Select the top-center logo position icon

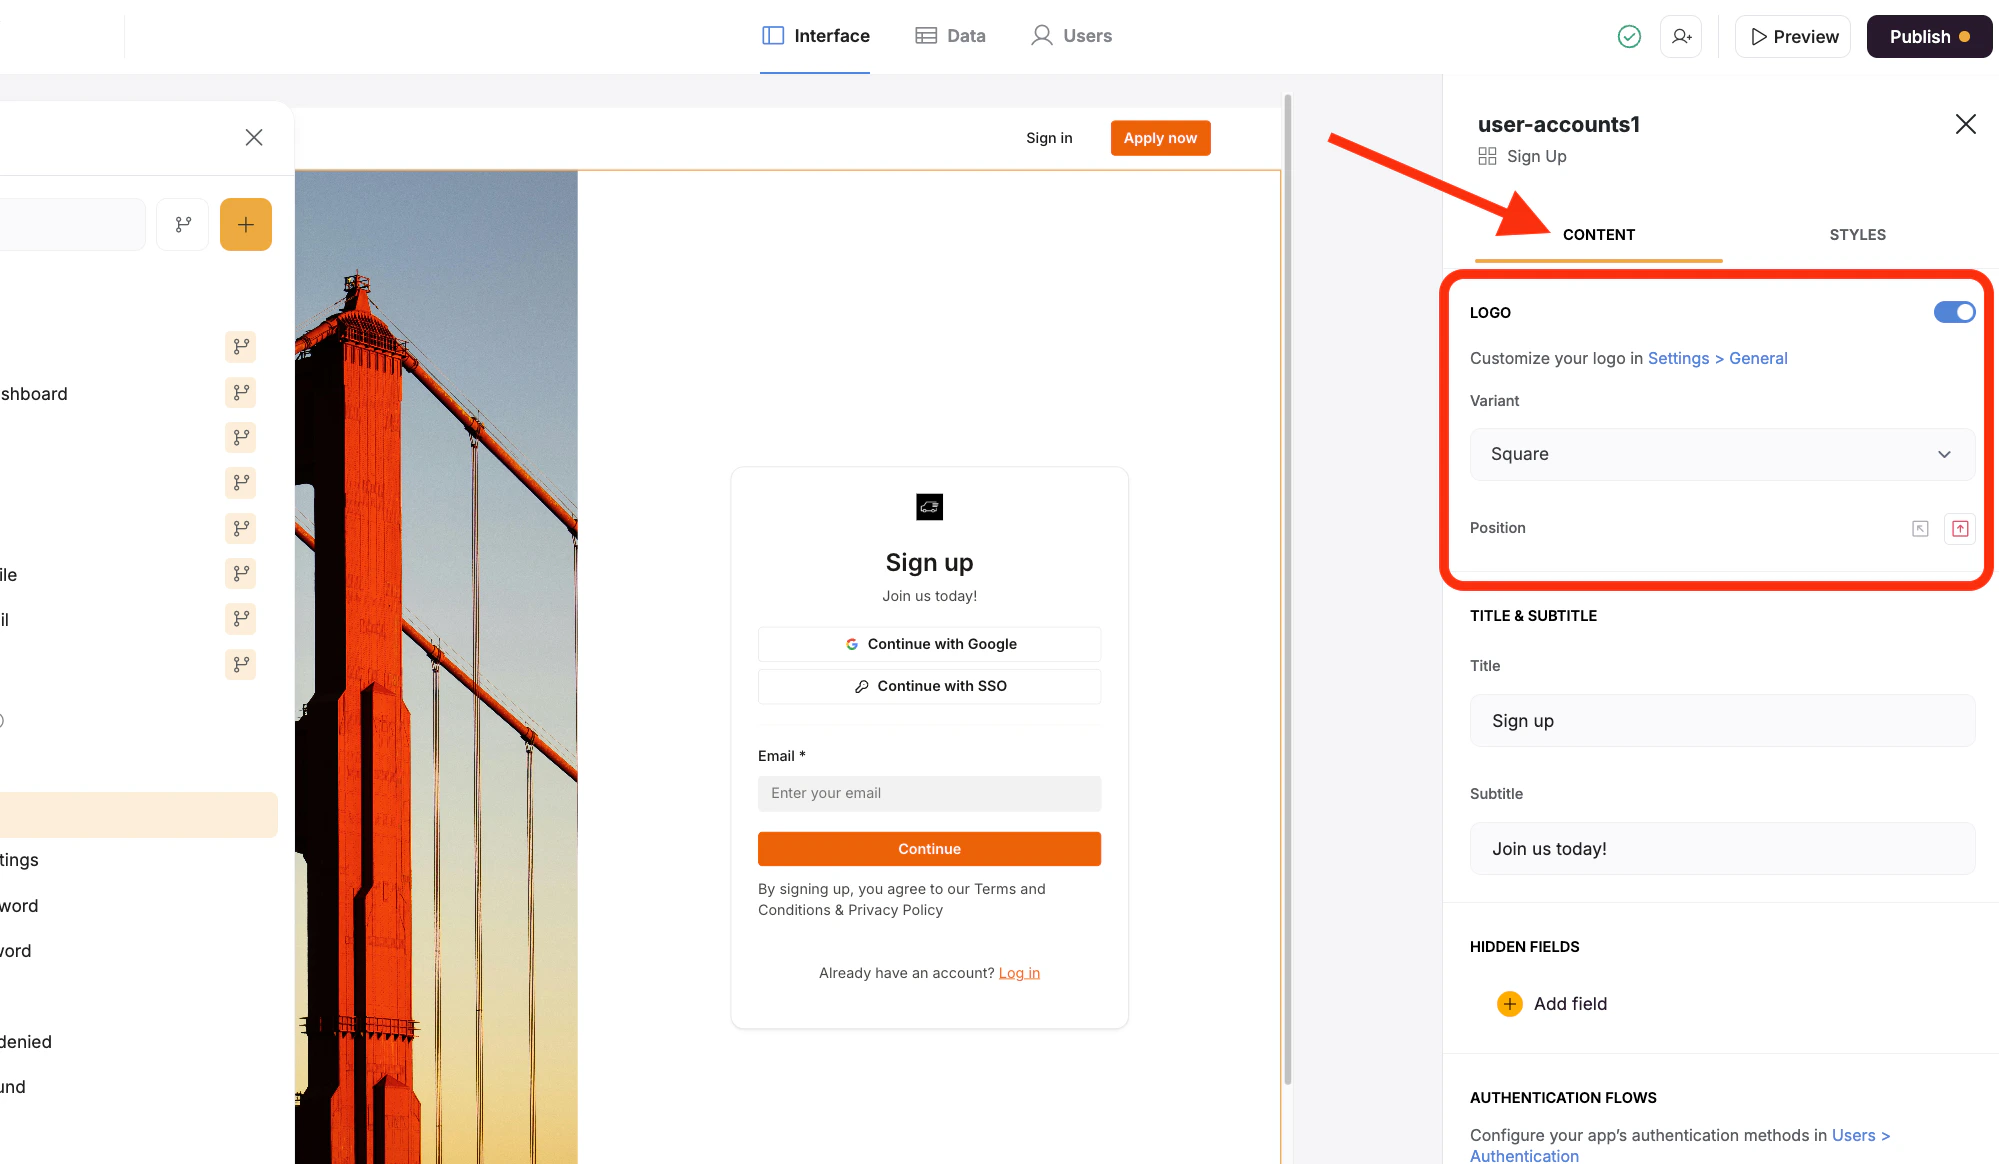click(x=1960, y=529)
